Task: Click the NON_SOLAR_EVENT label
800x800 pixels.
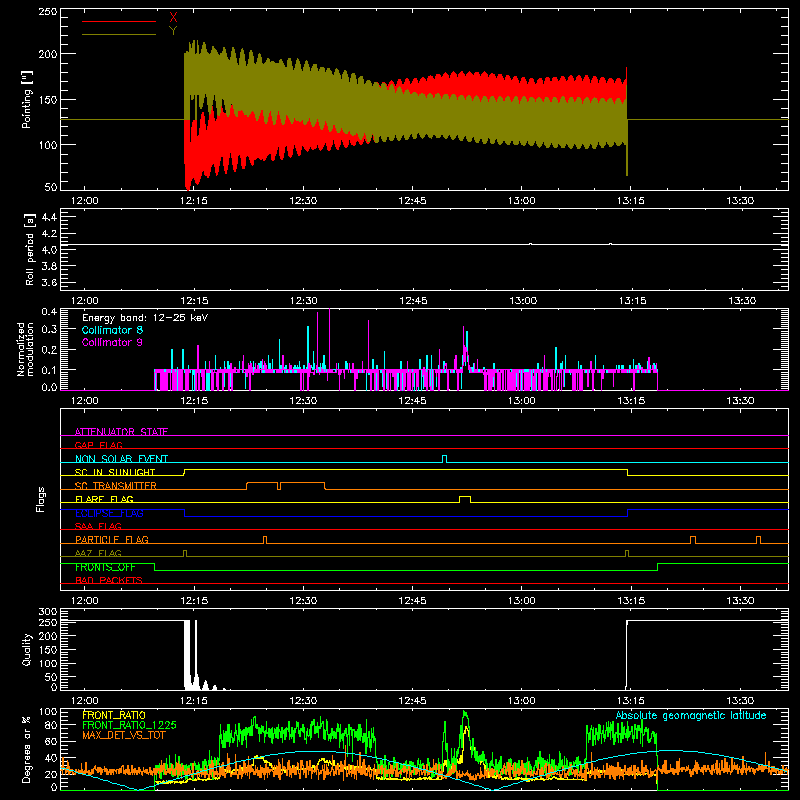Action: click(121, 459)
